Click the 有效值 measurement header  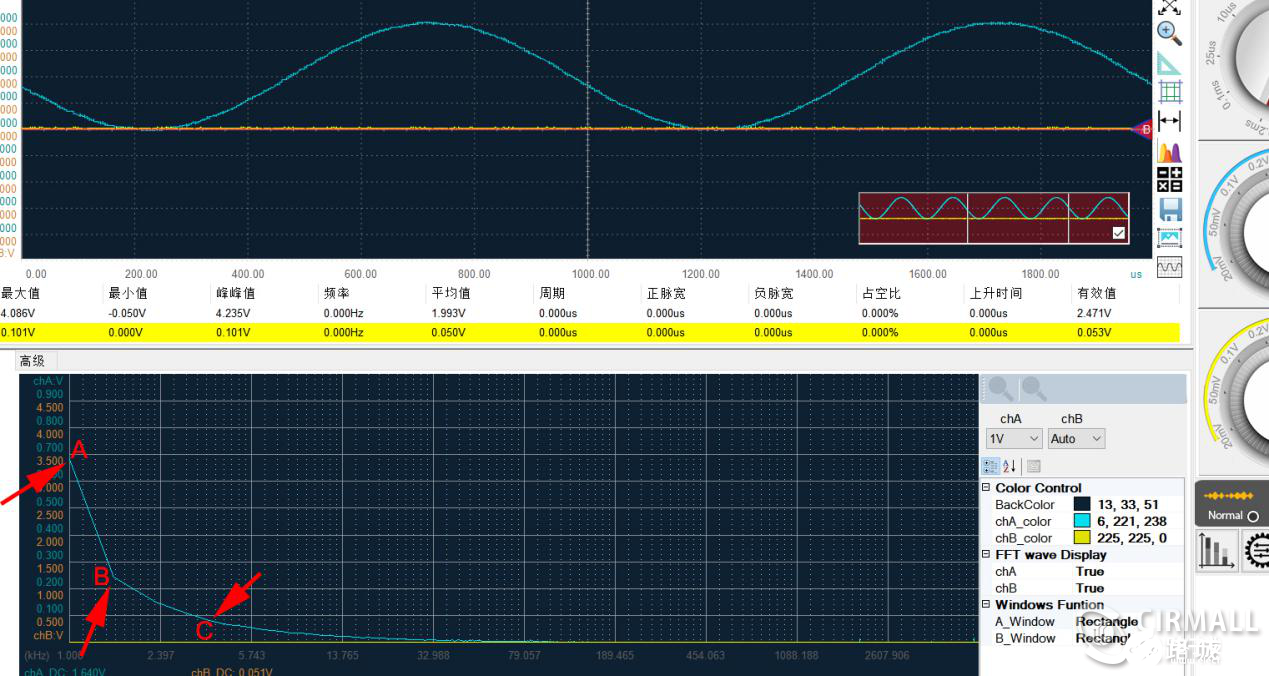pyautogui.click(x=1096, y=294)
